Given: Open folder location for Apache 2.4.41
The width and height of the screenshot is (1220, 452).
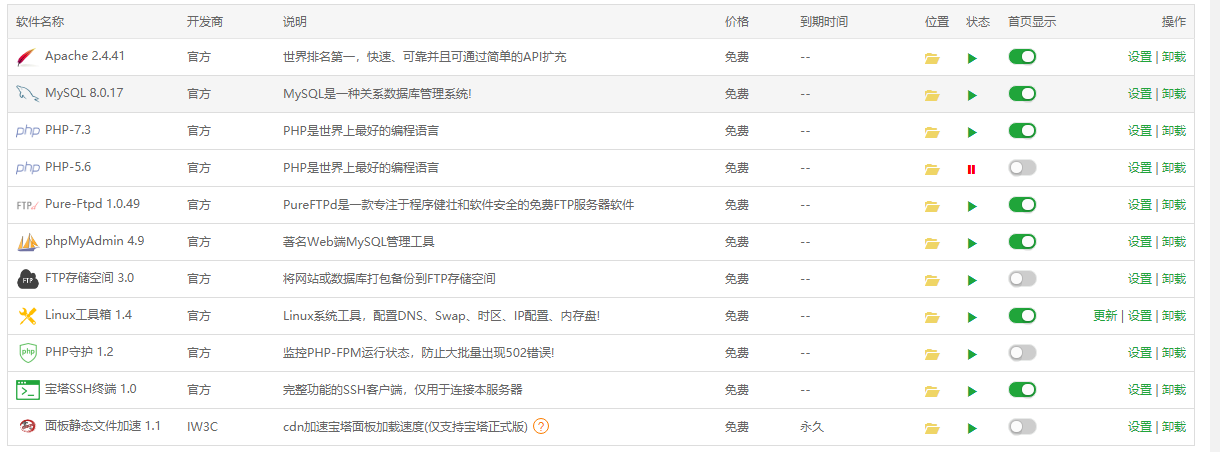Looking at the screenshot, I should coord(932,59).
